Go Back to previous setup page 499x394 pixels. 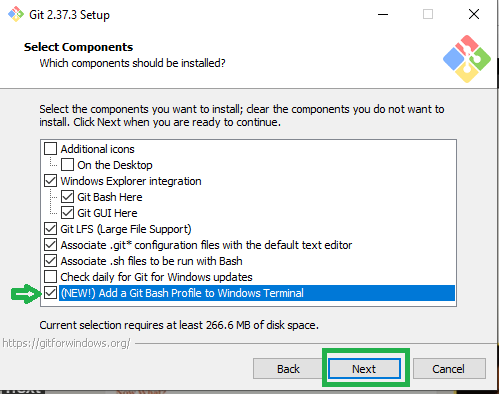click(x=288, y=369)
